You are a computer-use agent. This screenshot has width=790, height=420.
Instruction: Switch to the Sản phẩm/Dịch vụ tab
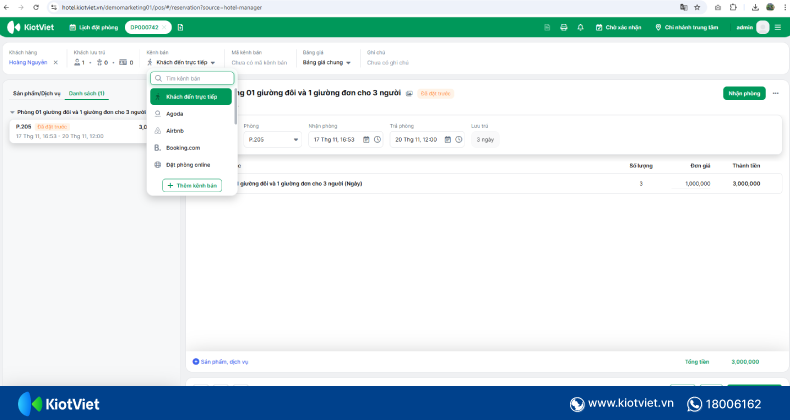click(x=37, y=94)
